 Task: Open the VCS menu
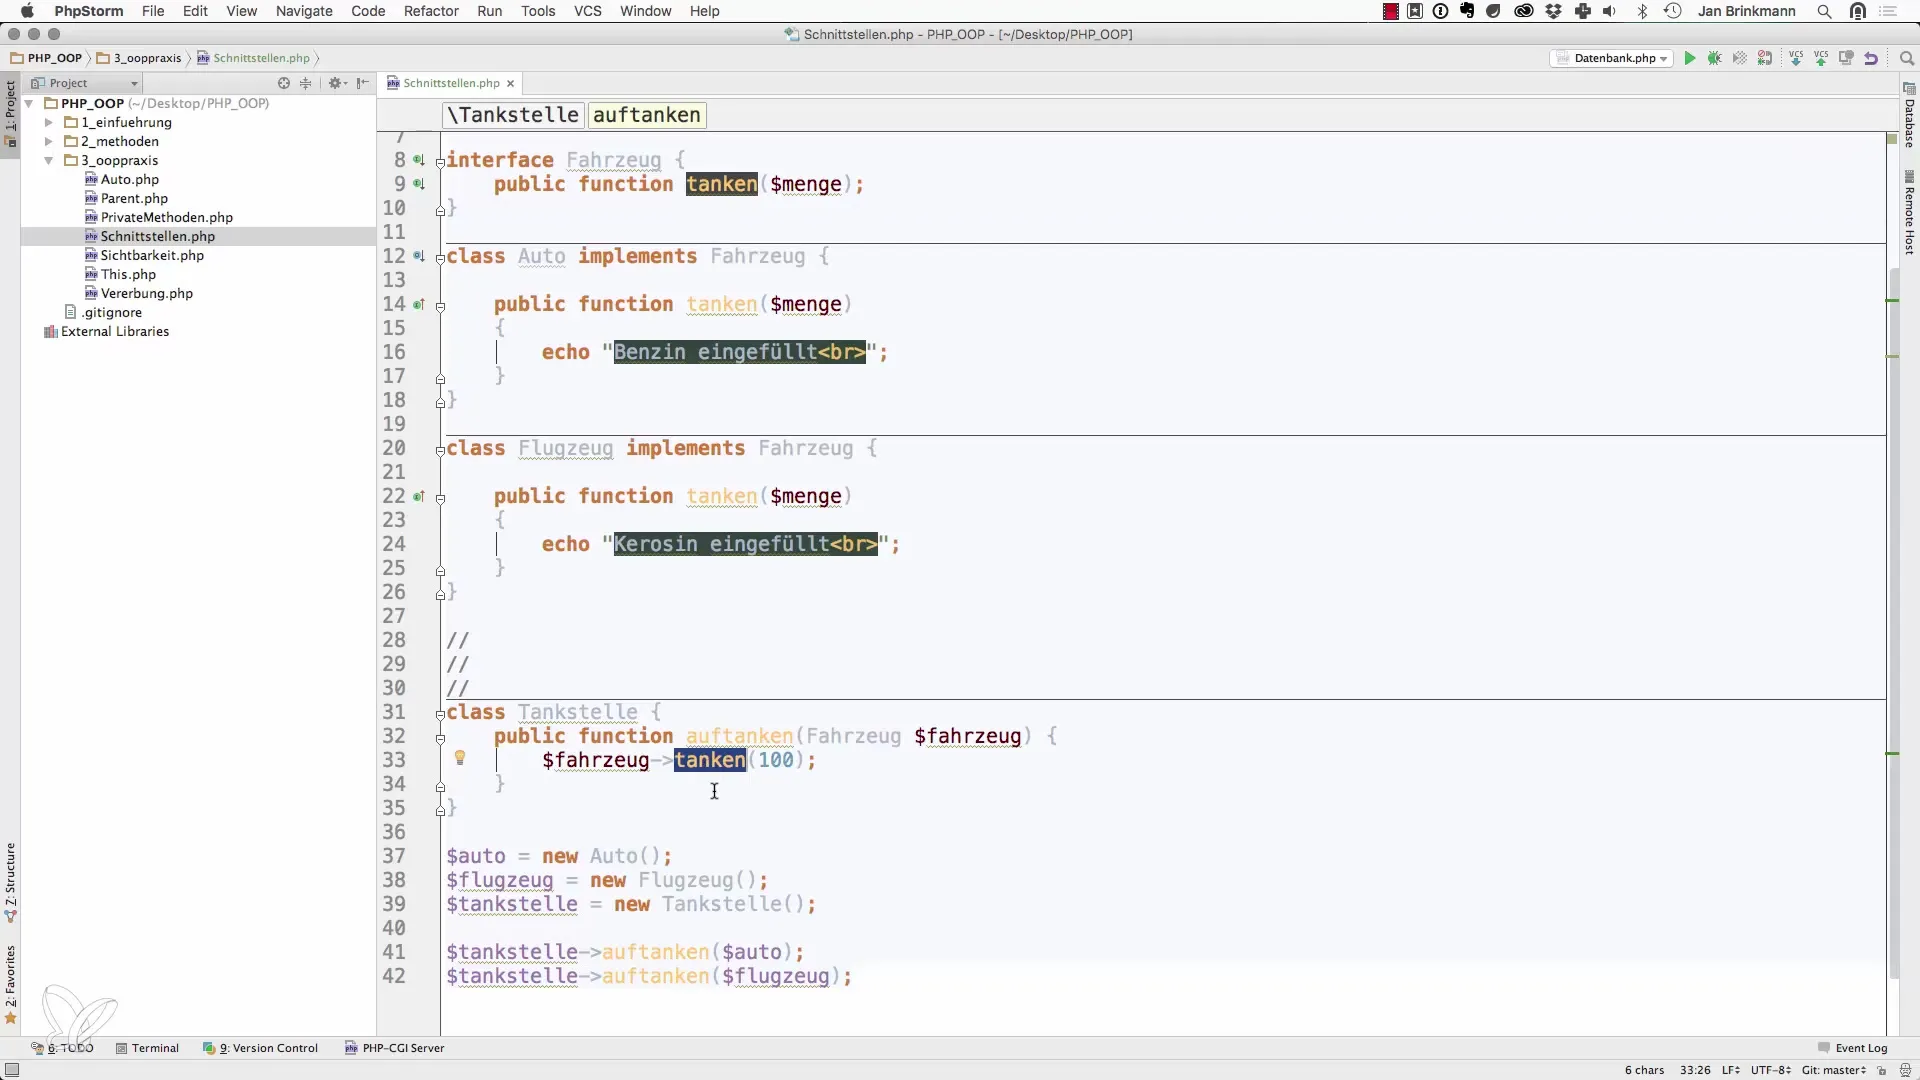(x=588, y=11)
